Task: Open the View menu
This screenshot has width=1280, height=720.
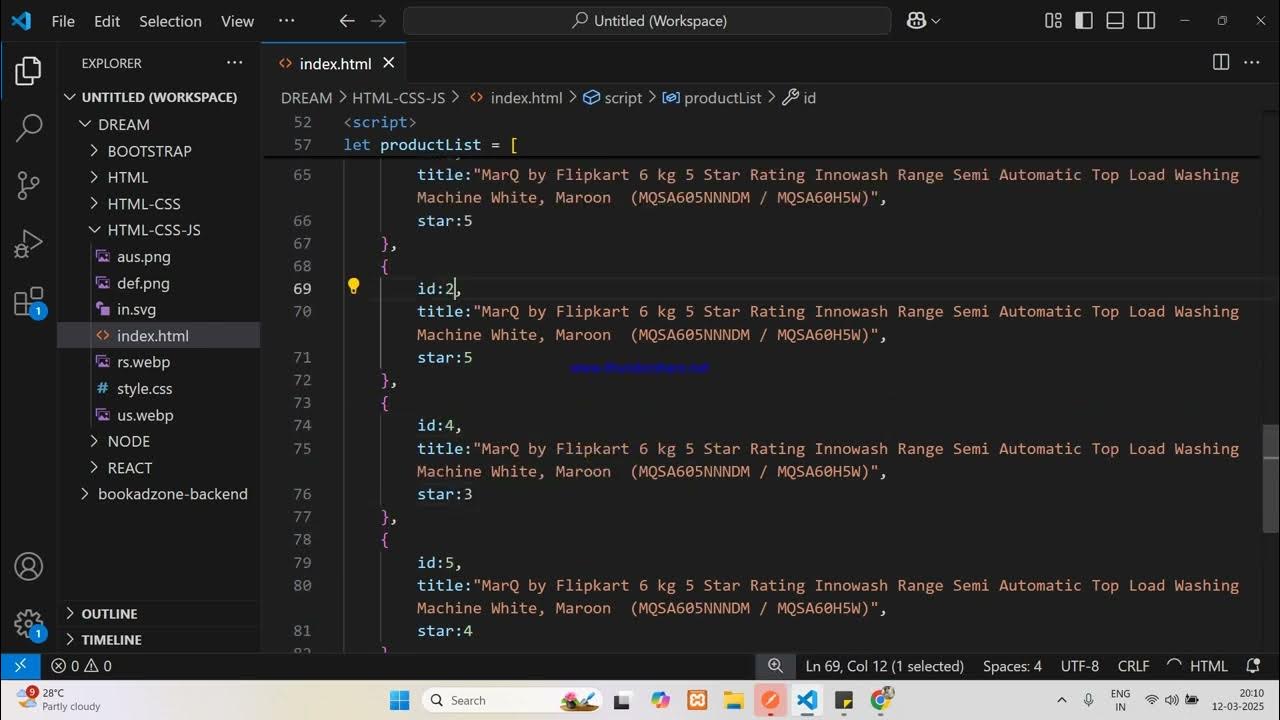Action: 237,20
